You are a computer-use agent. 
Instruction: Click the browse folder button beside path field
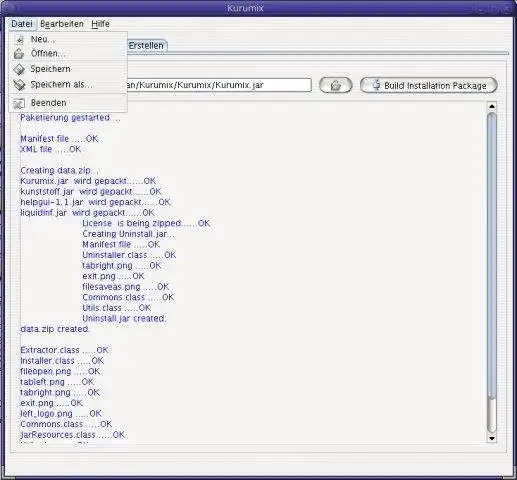coord(335,85)
